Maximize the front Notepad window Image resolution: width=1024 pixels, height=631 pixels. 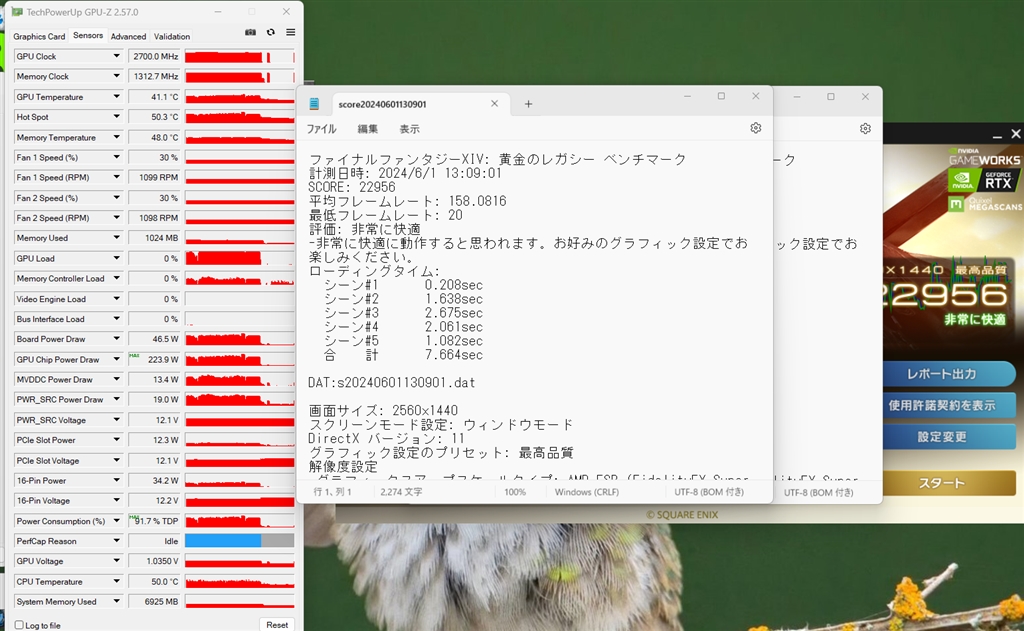coord(721,96)
